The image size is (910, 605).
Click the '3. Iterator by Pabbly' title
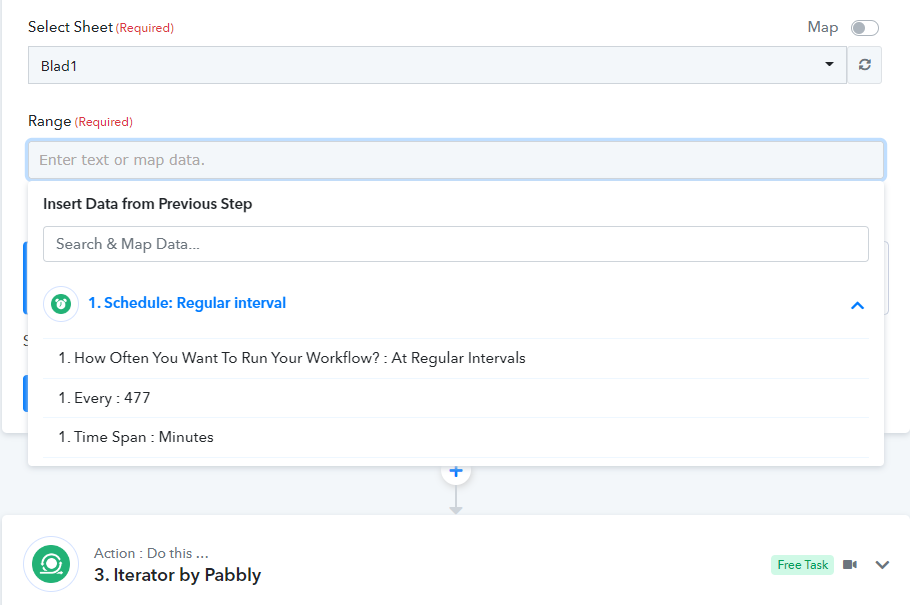tap(178, 575)
